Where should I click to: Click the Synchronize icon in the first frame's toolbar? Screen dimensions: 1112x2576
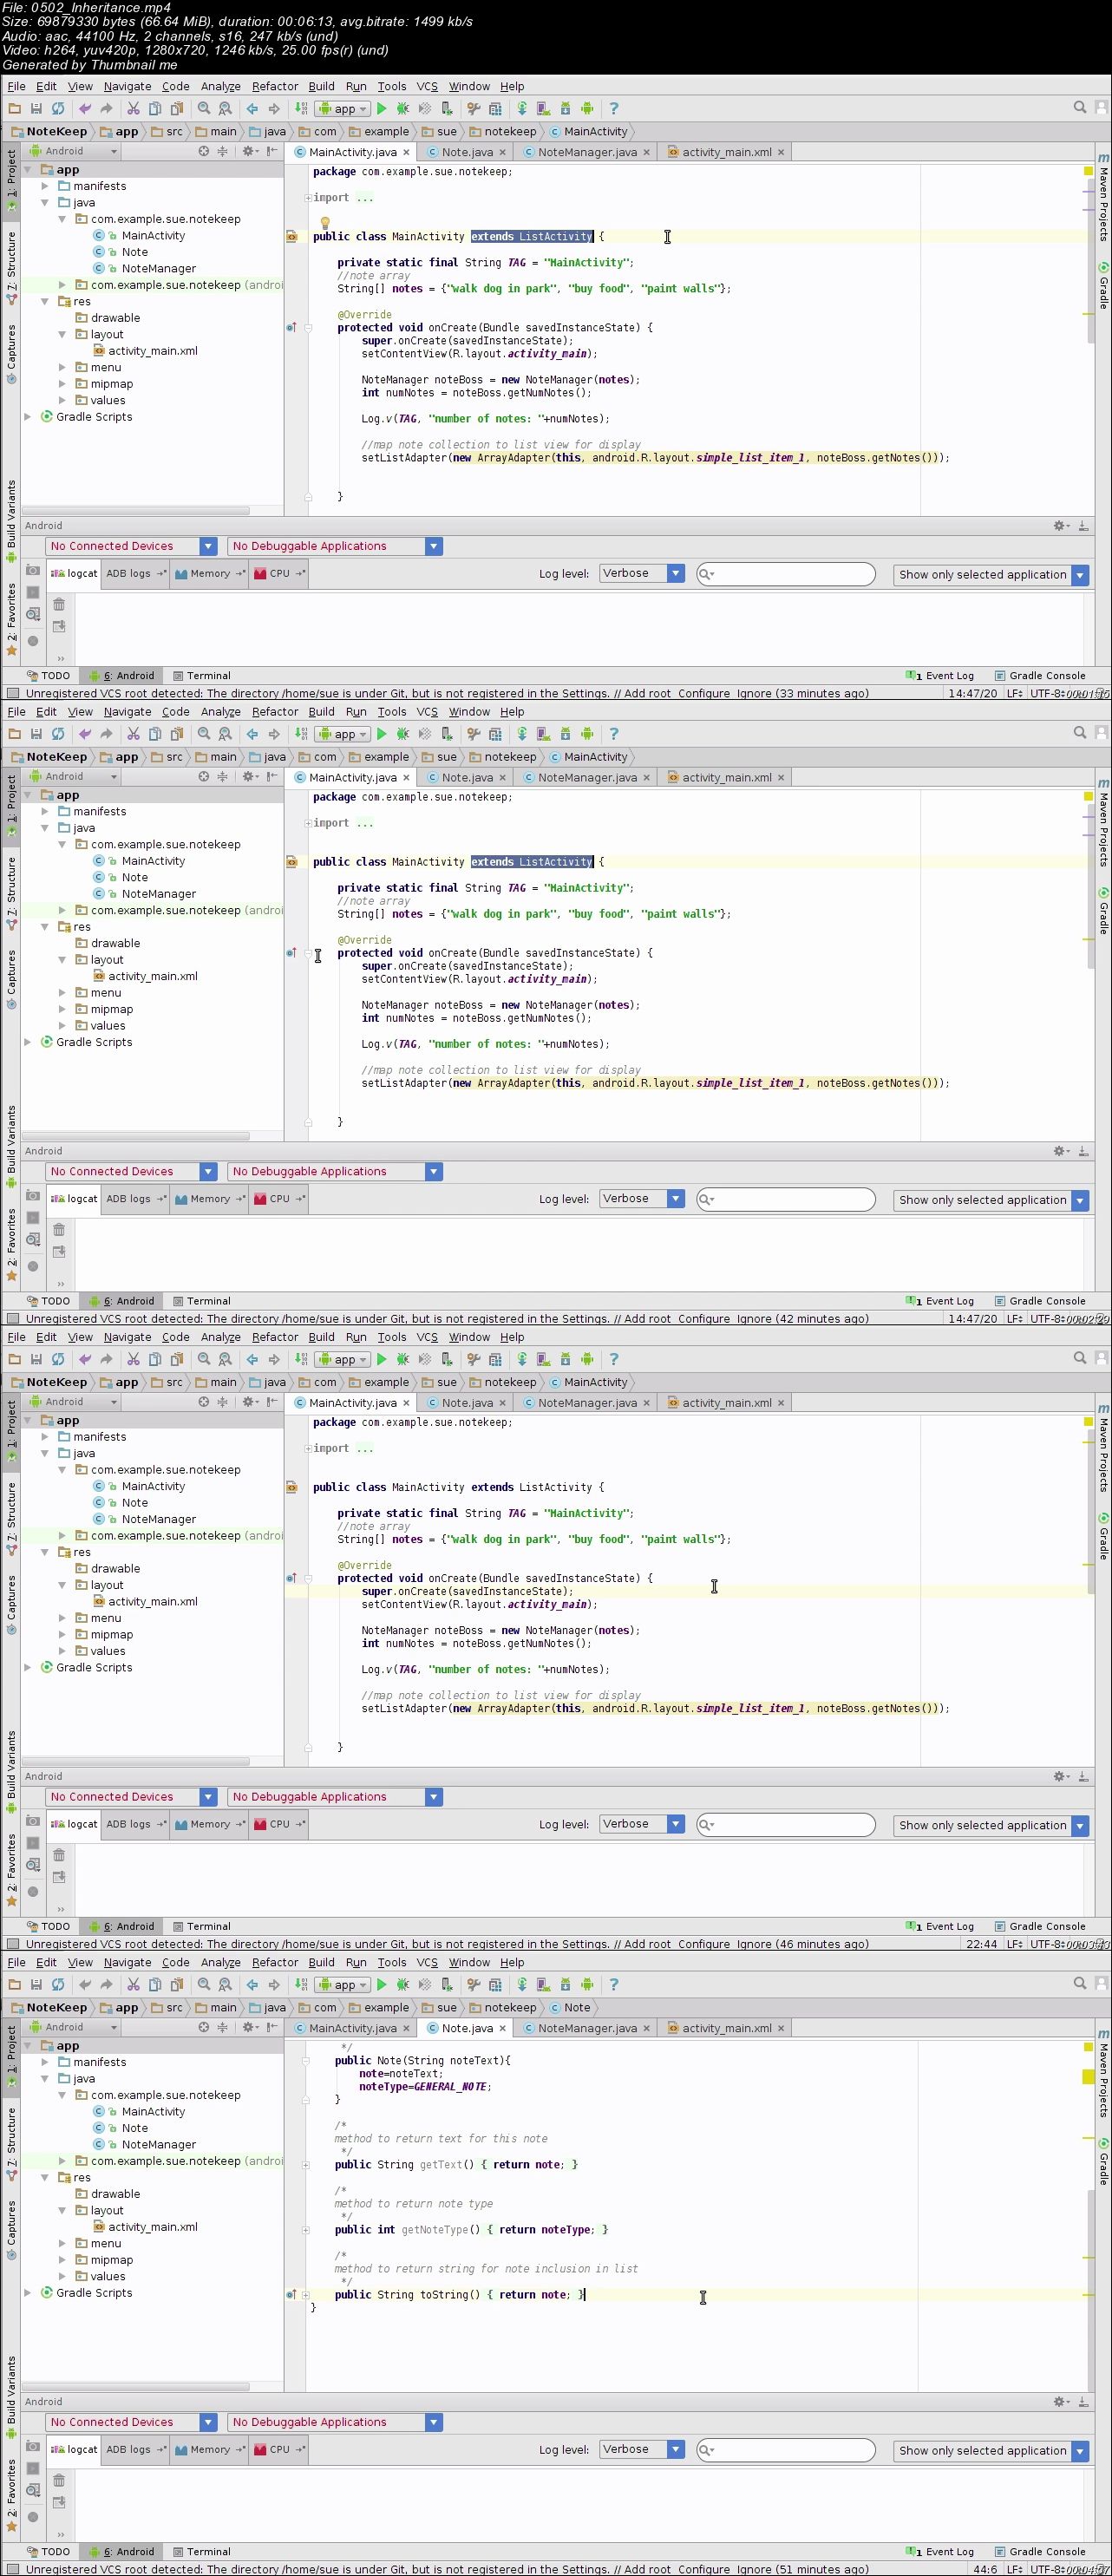pyautogui.click(x=58, y=108)
